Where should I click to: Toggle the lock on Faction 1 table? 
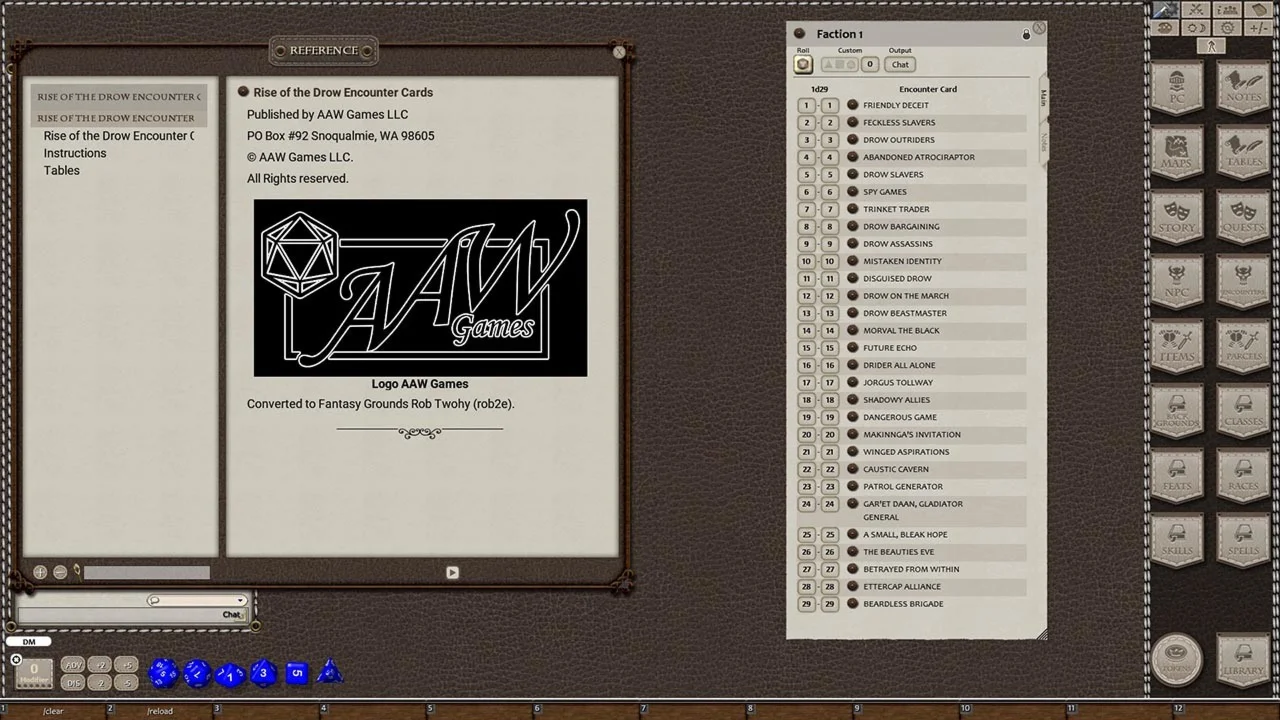click(1026, 35)
